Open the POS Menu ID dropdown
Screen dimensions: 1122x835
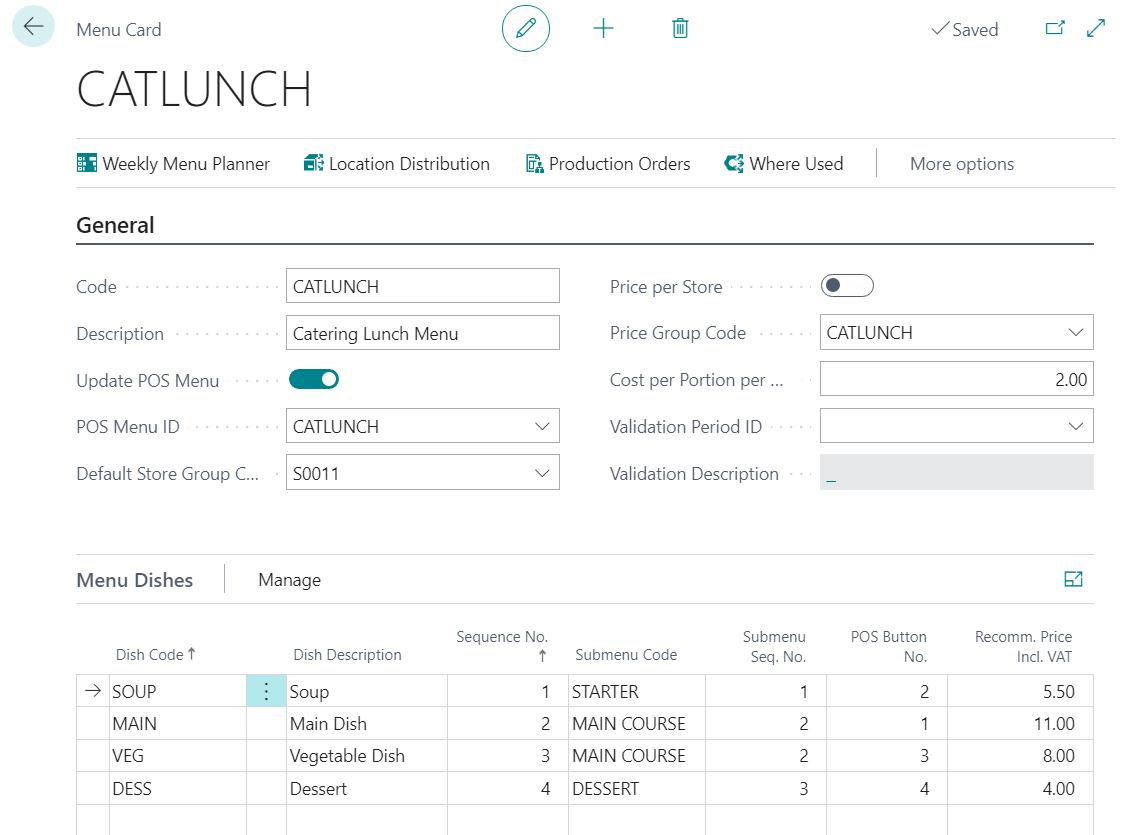542,426
